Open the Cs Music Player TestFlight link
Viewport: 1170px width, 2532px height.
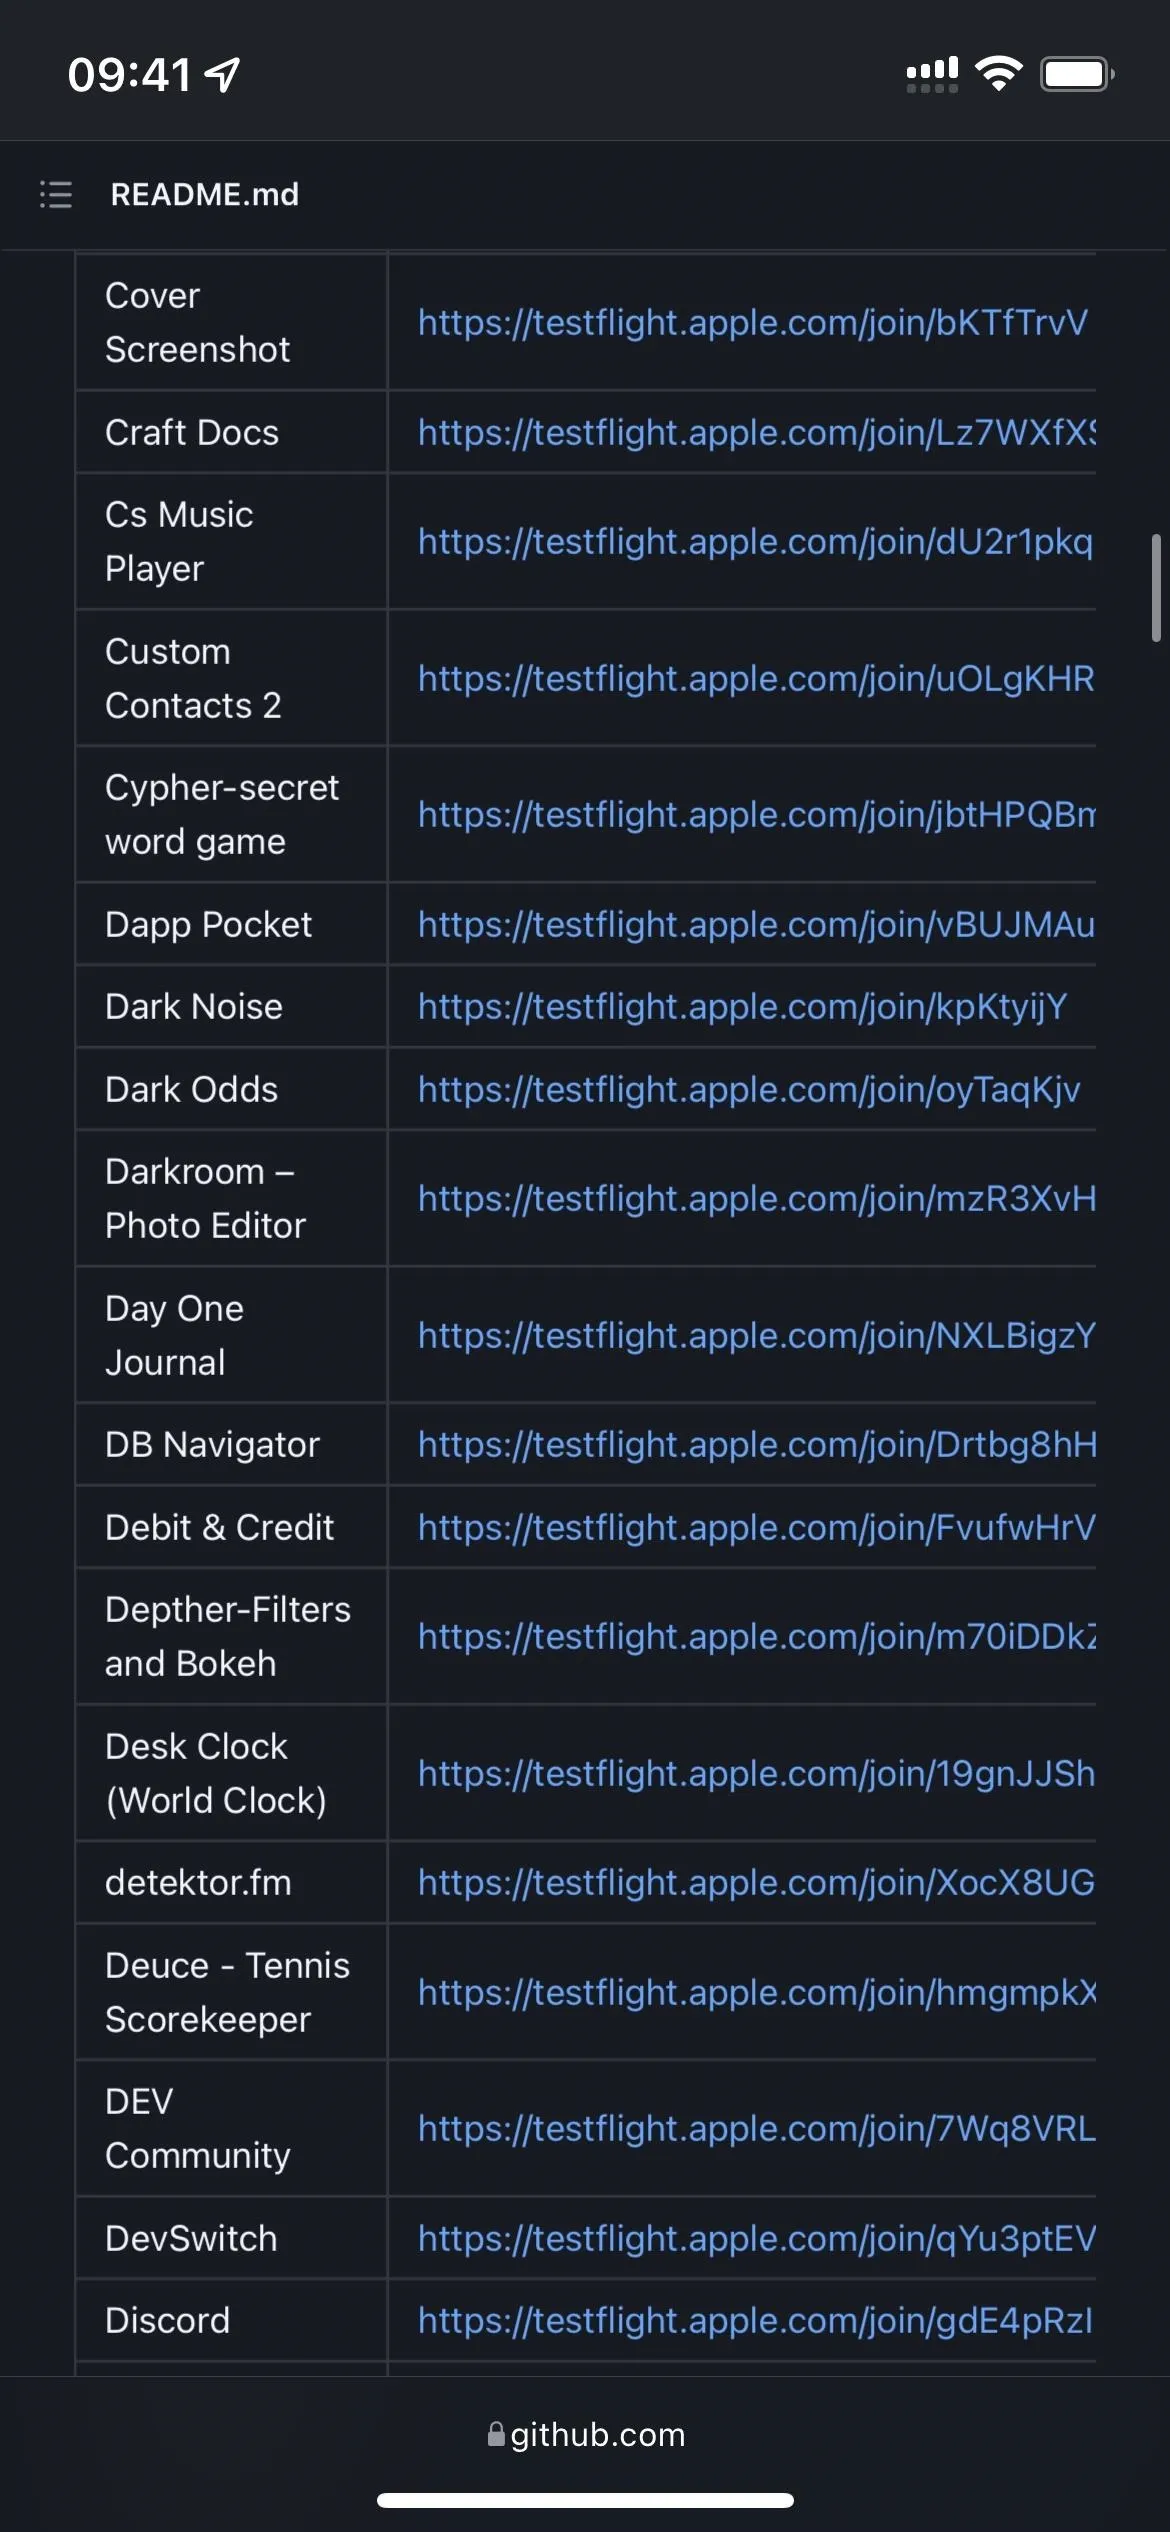[x=756, y=541]
